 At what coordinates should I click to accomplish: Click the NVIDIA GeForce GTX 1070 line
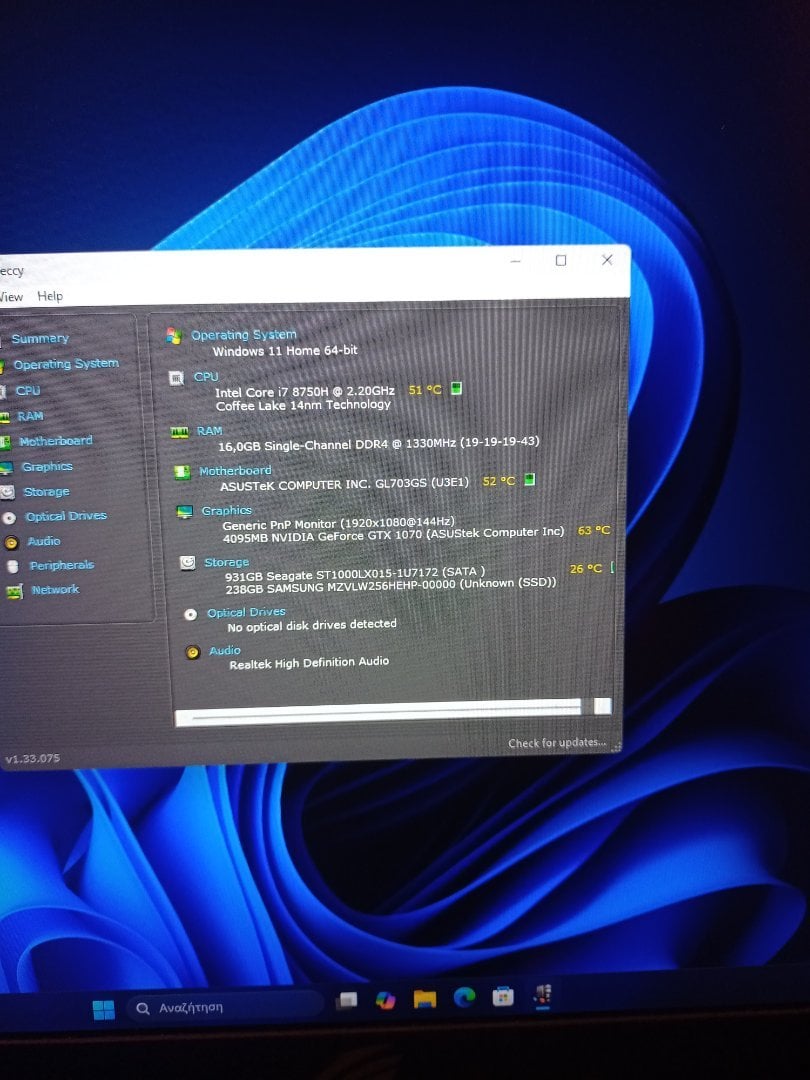393,535
